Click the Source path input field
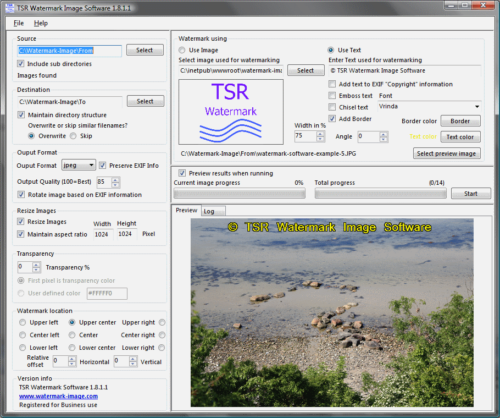 click(70, 50)
